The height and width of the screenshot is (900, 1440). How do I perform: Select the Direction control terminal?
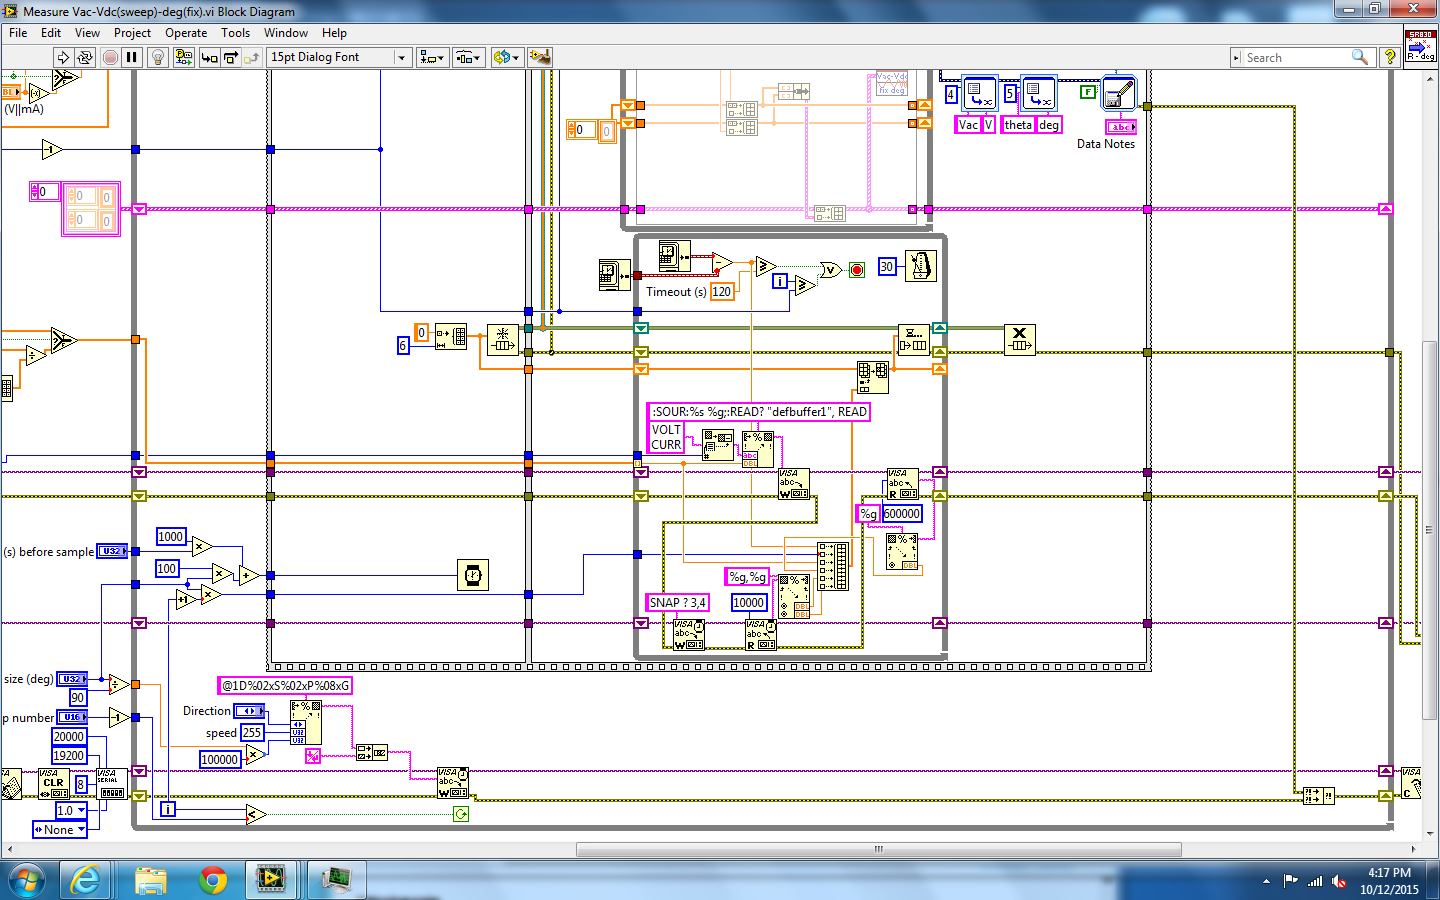point(249,711)
